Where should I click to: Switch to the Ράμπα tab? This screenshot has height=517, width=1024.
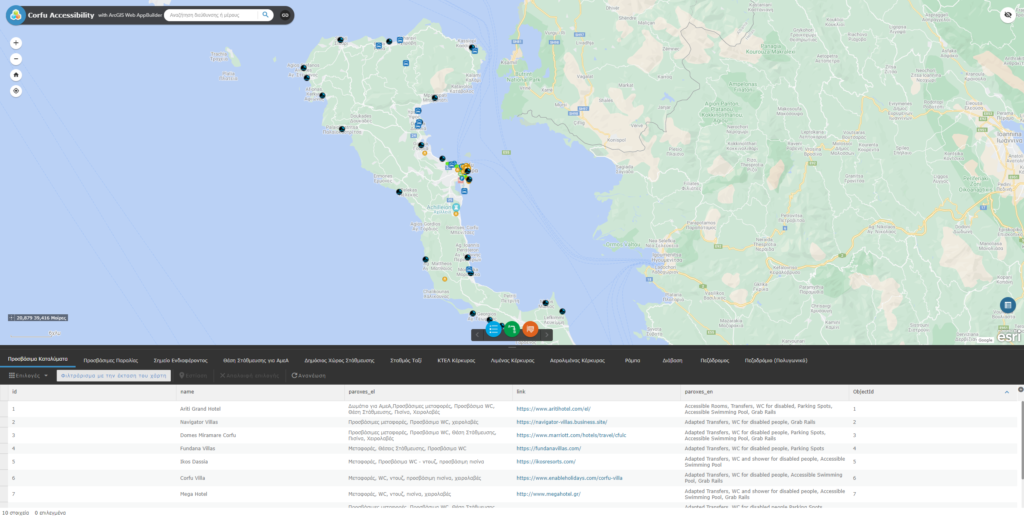[x=632, y=359]
